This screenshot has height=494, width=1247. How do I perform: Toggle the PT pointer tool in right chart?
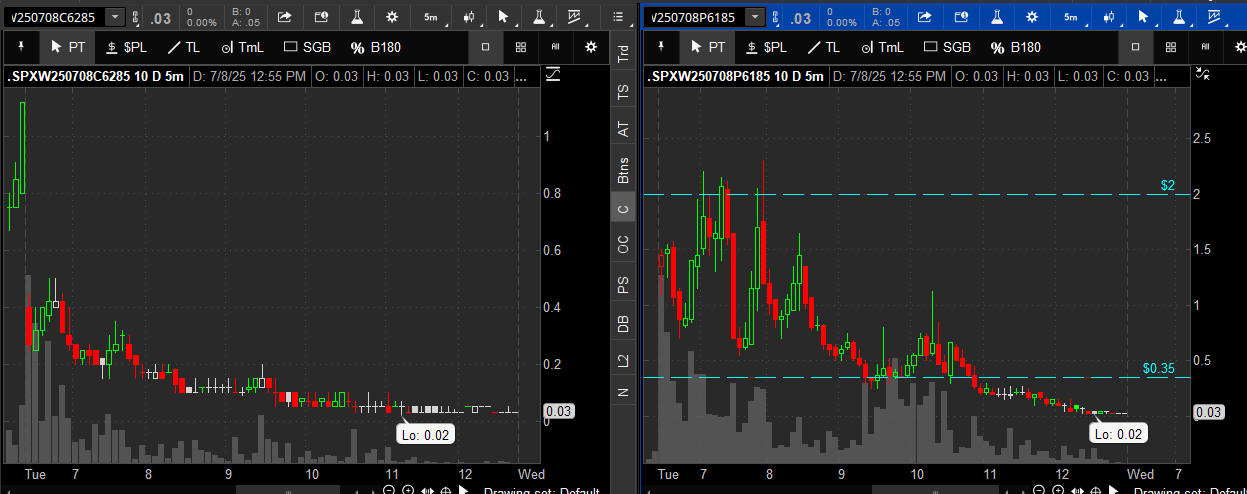(707, 47)
